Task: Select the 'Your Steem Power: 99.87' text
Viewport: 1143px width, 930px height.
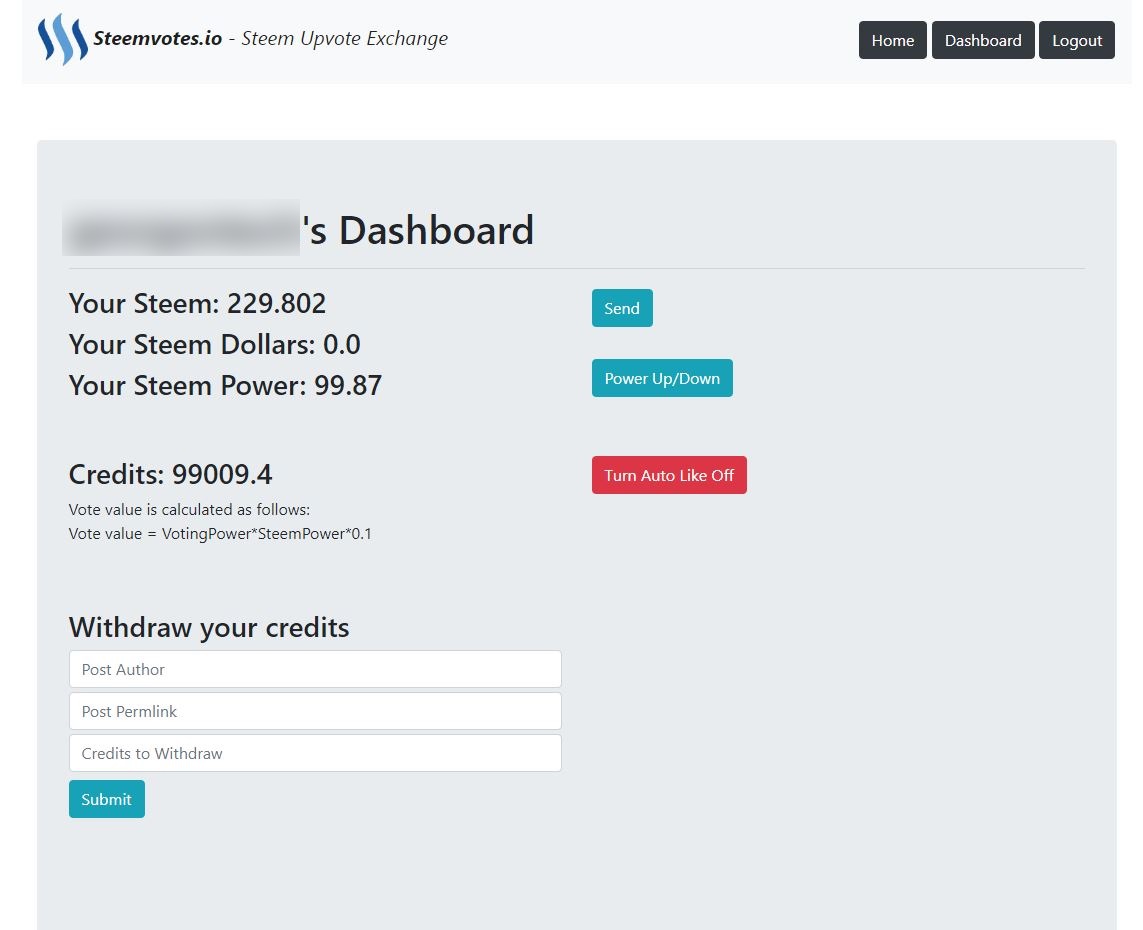Action: [x=225, y=385]
